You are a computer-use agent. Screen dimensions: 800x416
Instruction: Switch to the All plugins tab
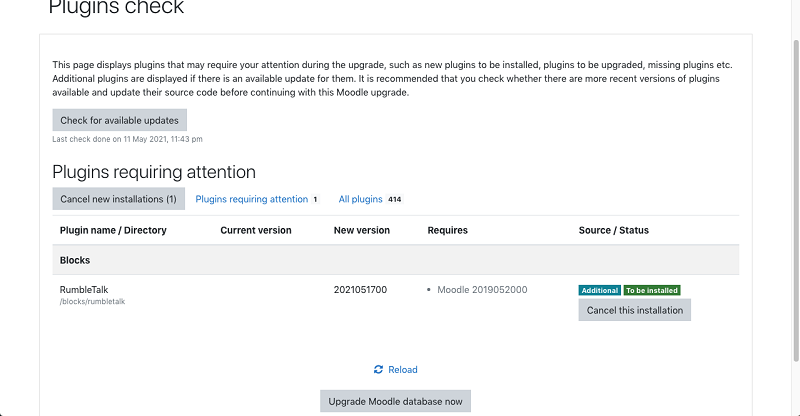(360, 199)
